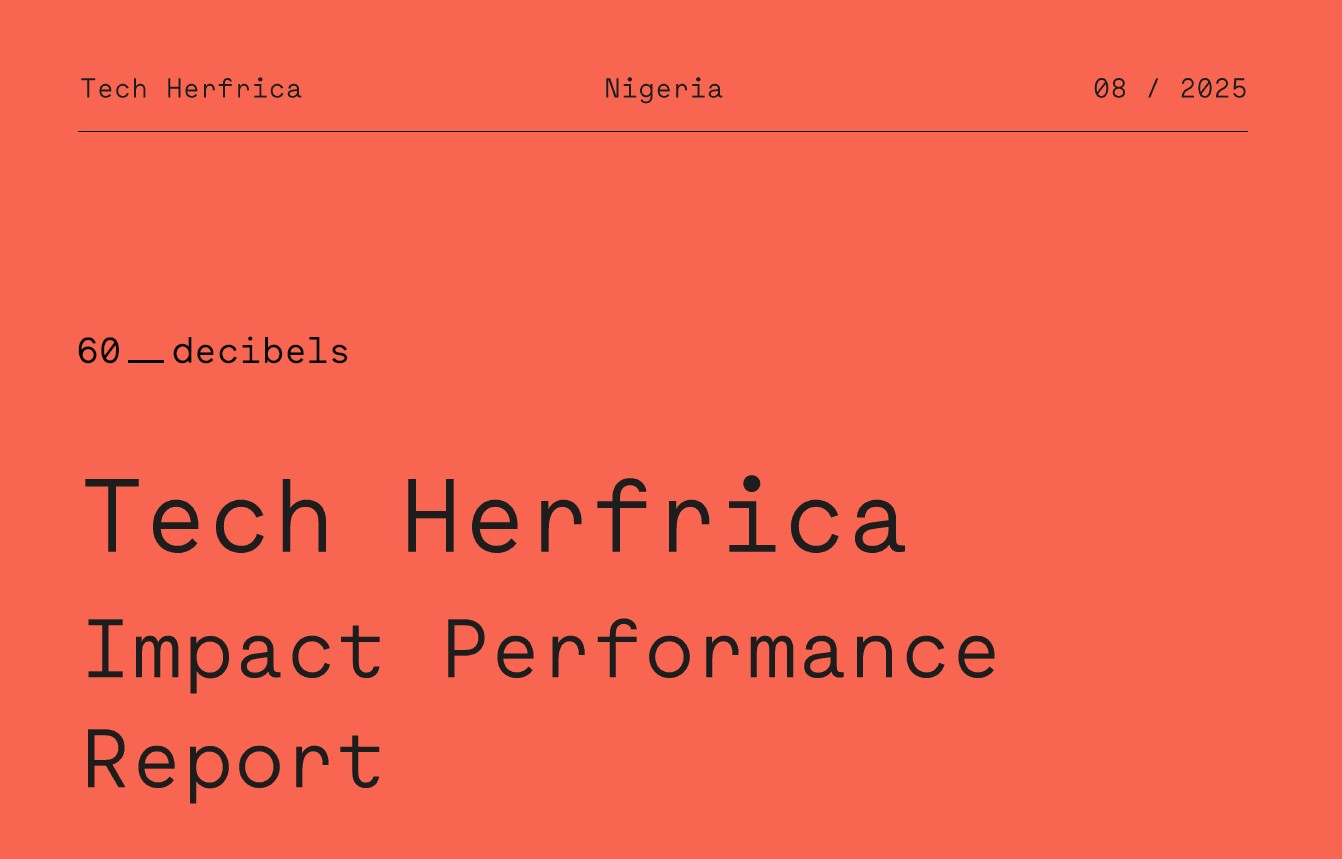The height and width of the screenshot is (859, 1342).
Task: Select the "Nigeria" country label
Action: point(664,89)
